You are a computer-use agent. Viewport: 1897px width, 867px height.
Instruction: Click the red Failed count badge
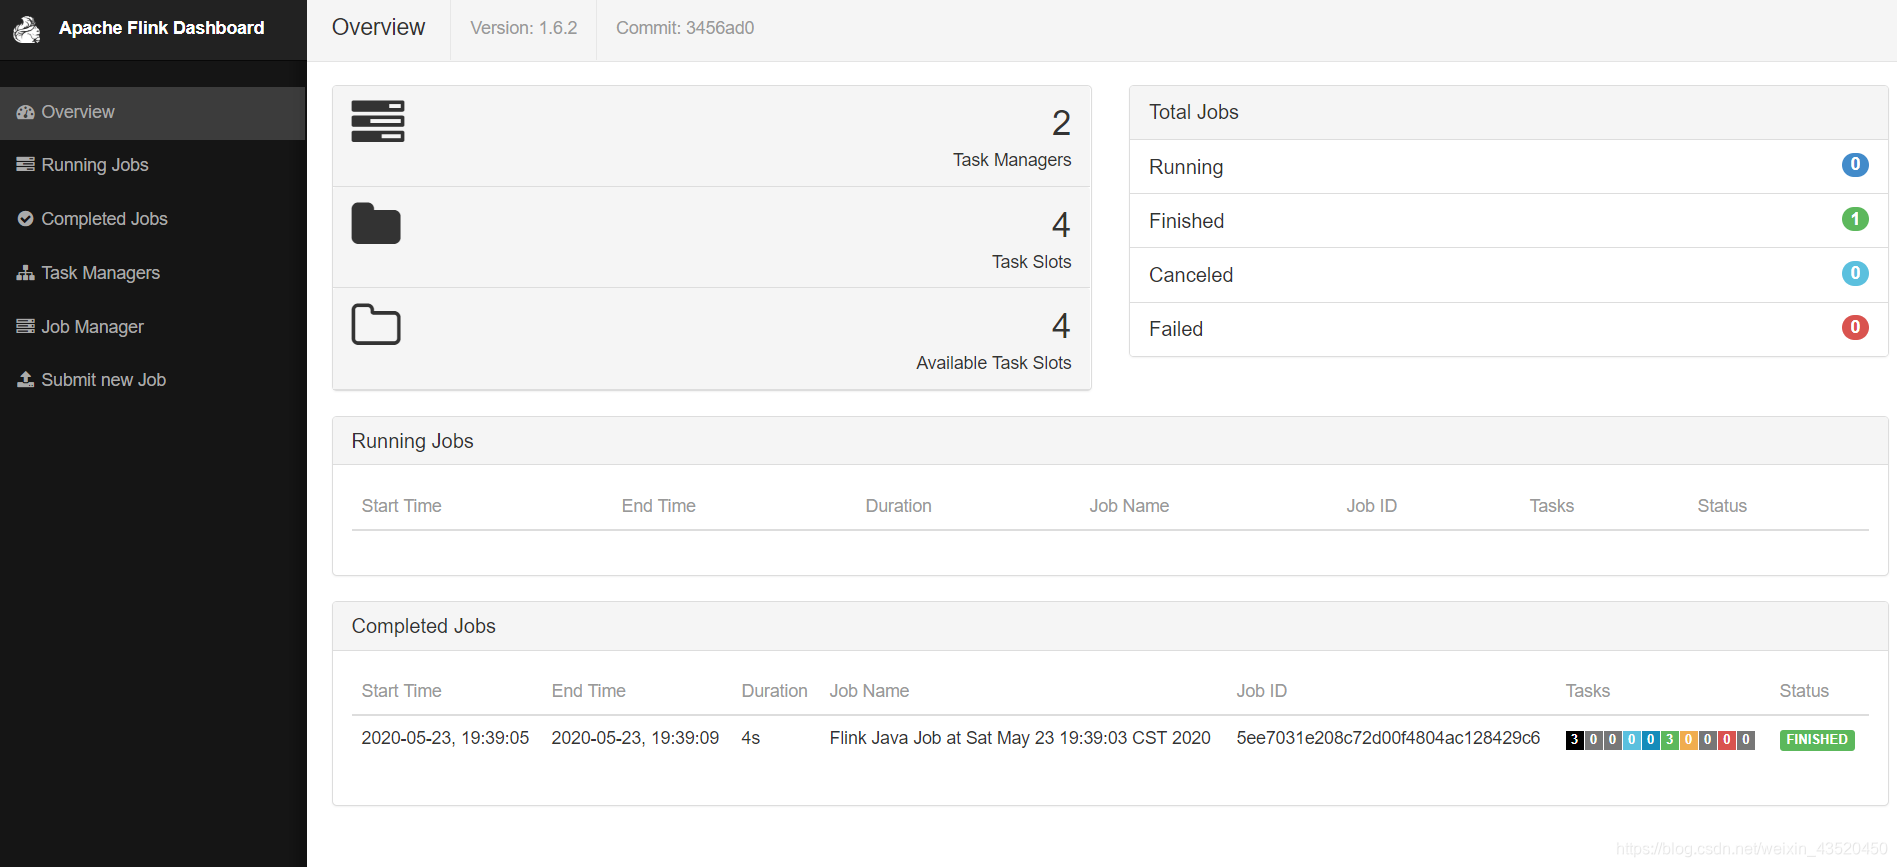1855,327
